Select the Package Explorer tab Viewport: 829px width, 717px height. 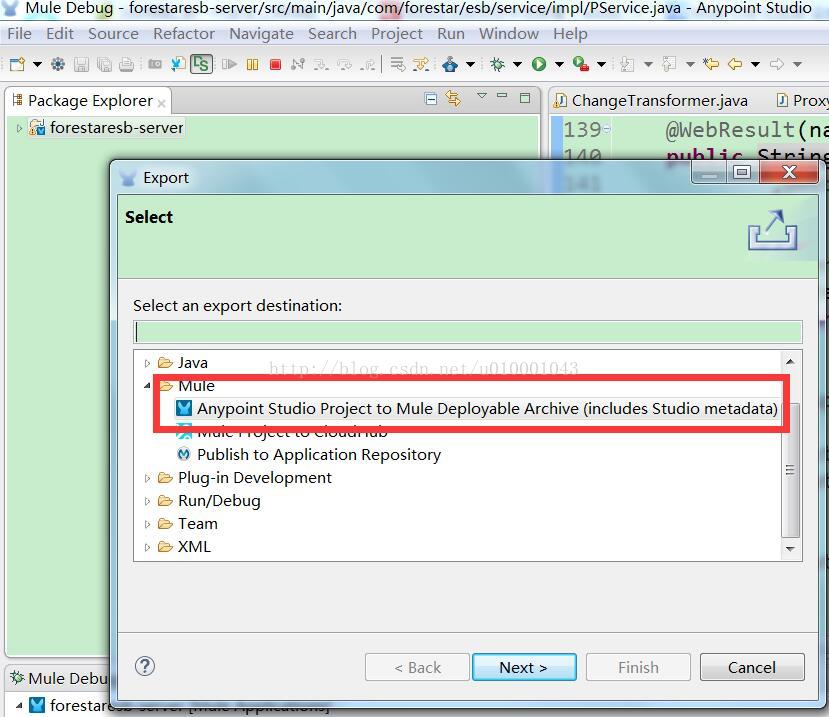tap(90, 100)
